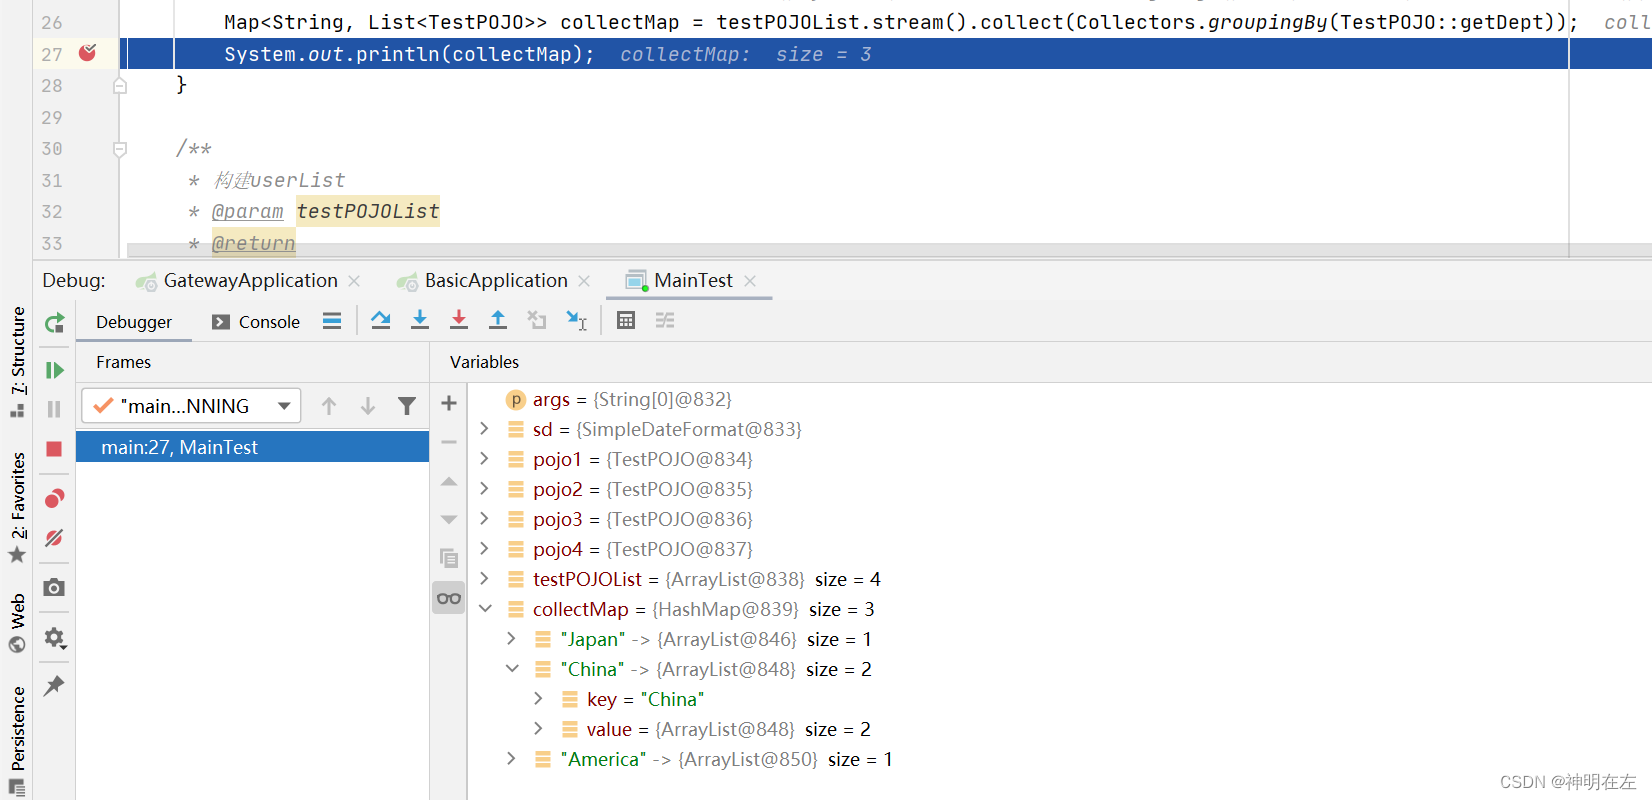Open Structure tool window
Screen dimensions: 1652x800
point(17,360)
